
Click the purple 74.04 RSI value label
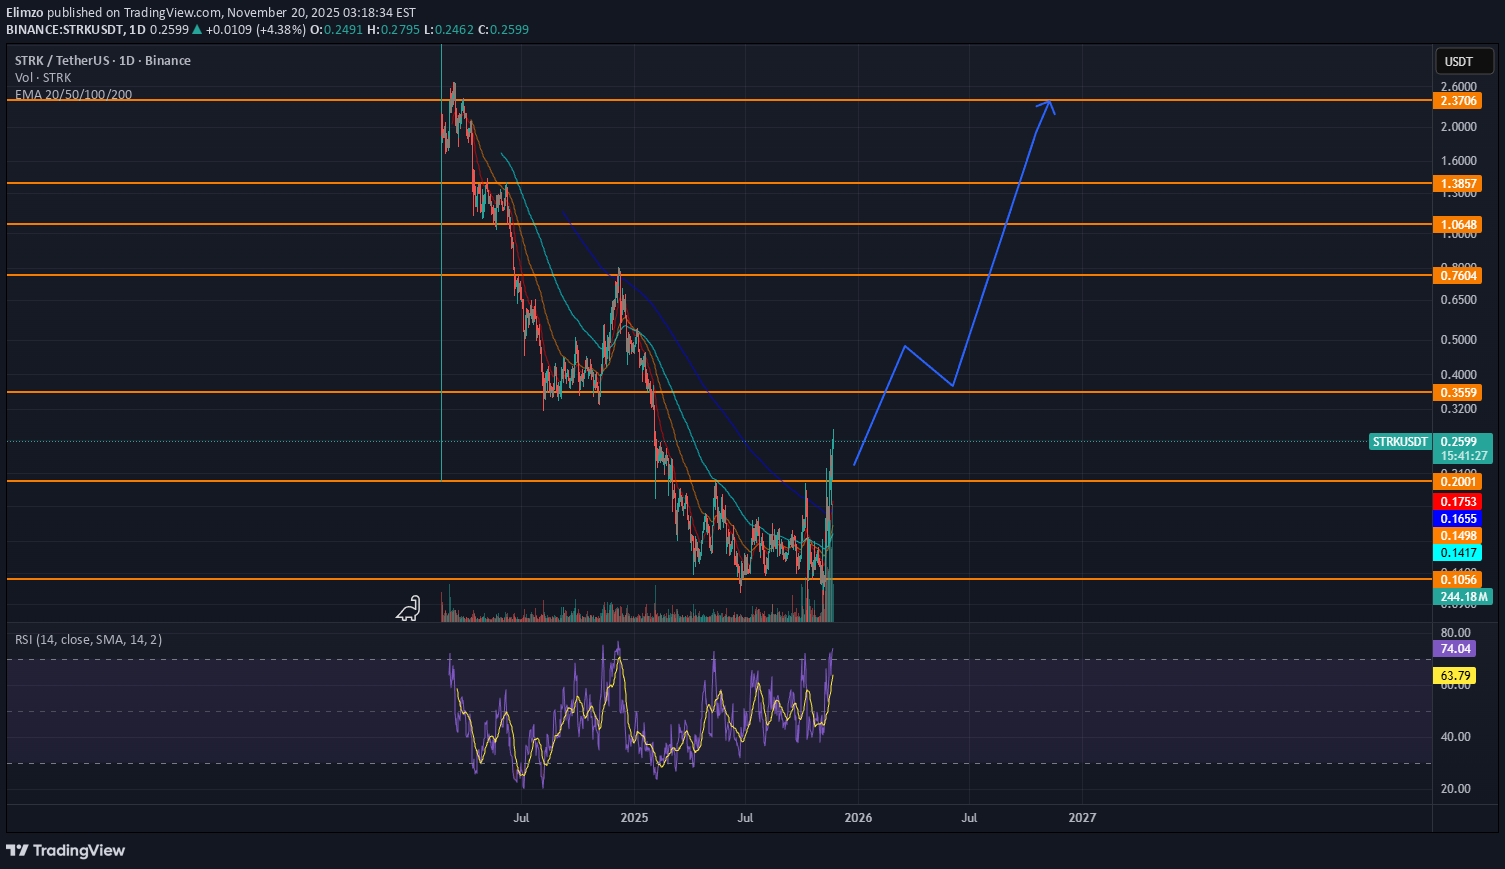(1454, 649)
